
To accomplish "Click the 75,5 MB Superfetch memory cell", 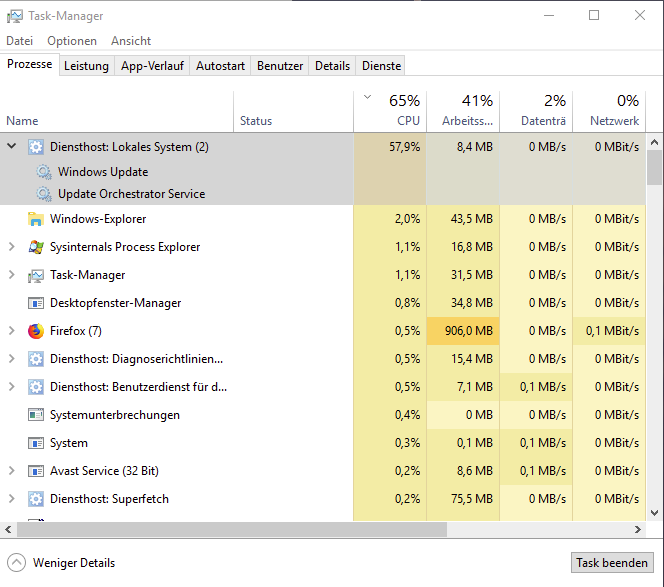I will [463, 498].
